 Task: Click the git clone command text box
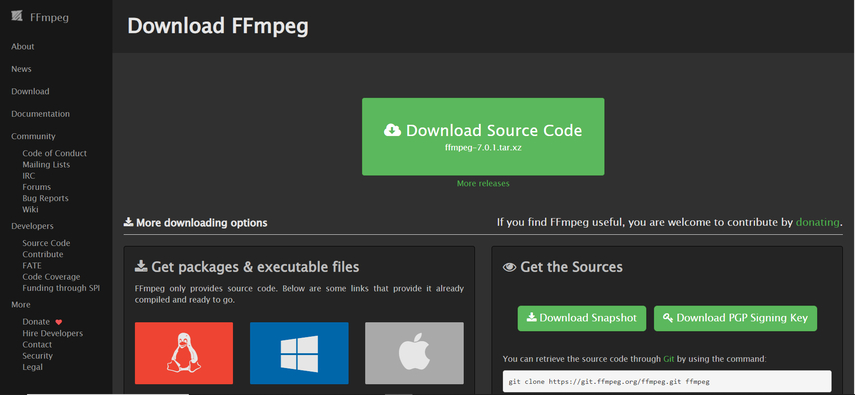pyautogui.click(x=667, y=381)
